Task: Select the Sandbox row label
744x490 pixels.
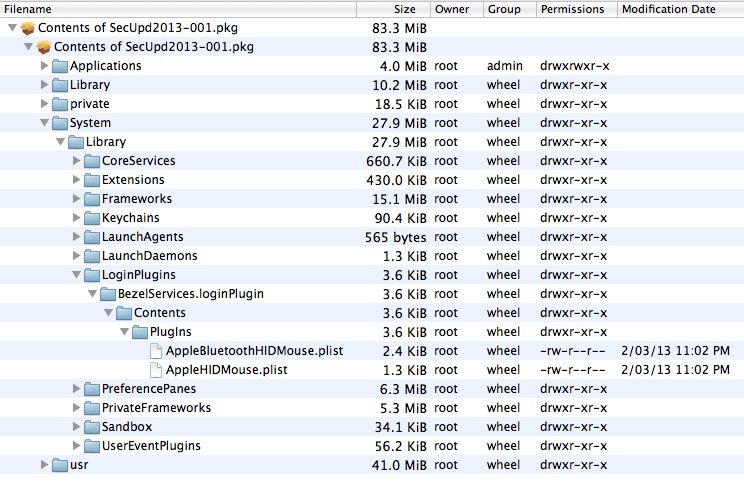Action: [127, 426]
